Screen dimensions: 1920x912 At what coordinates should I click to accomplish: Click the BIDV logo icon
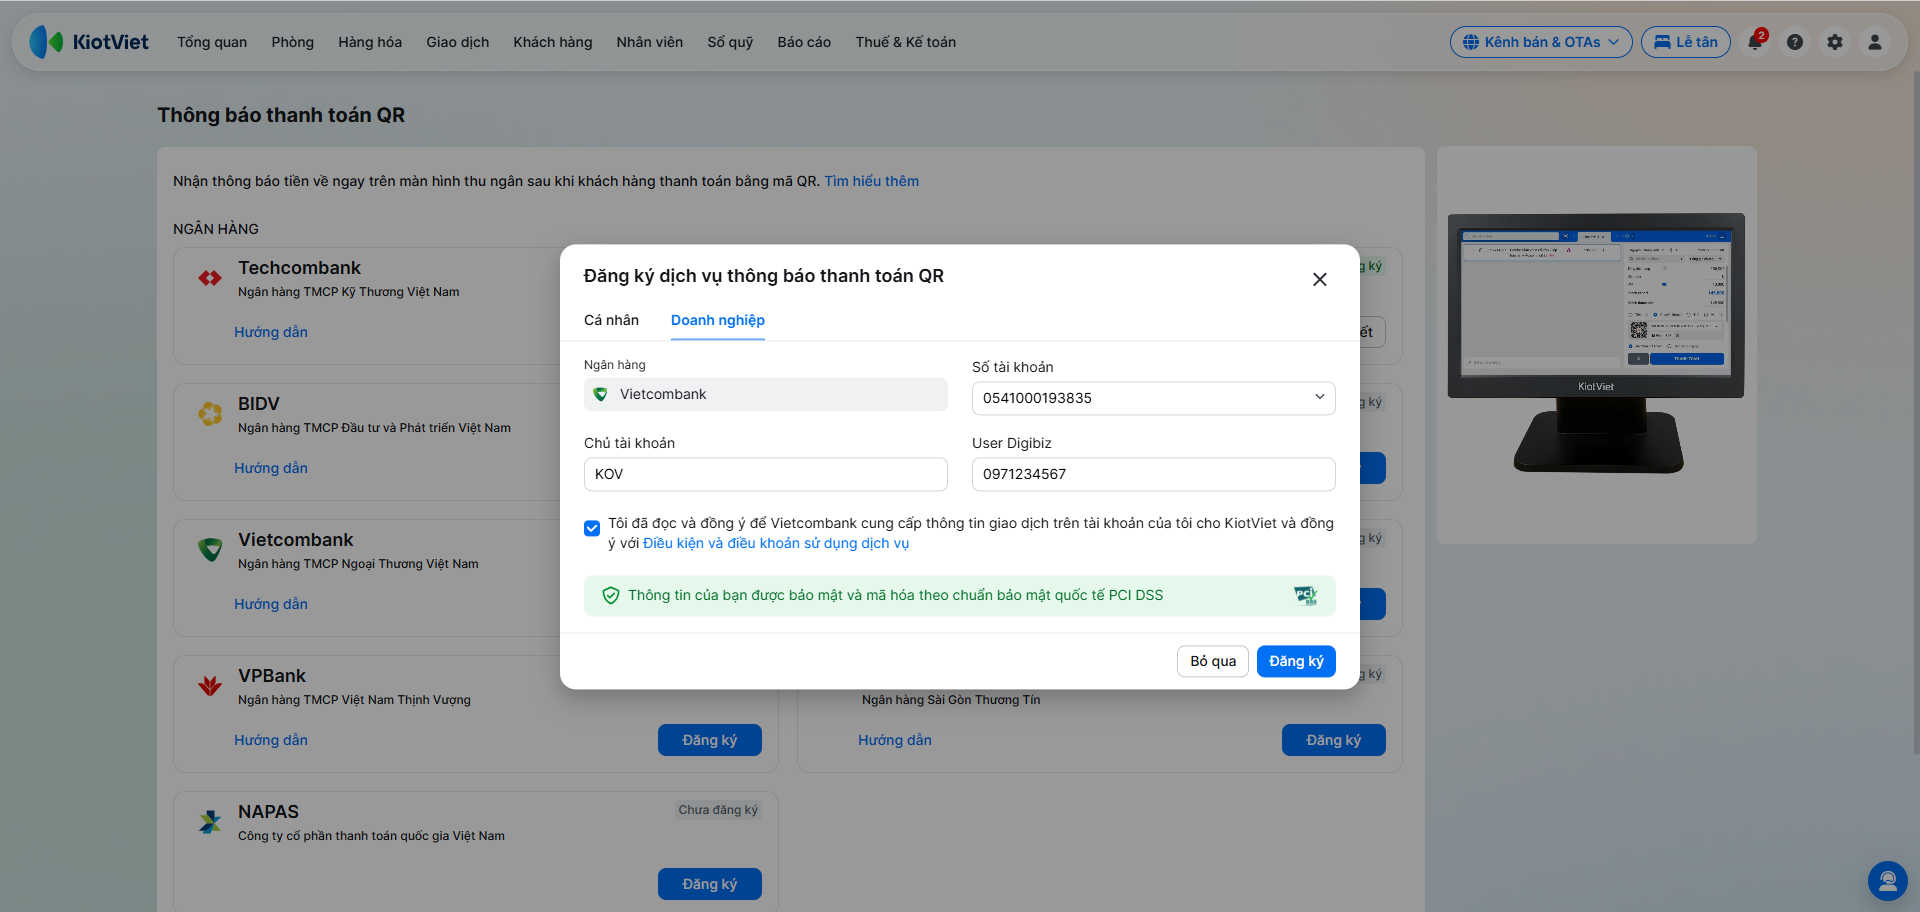210,414
